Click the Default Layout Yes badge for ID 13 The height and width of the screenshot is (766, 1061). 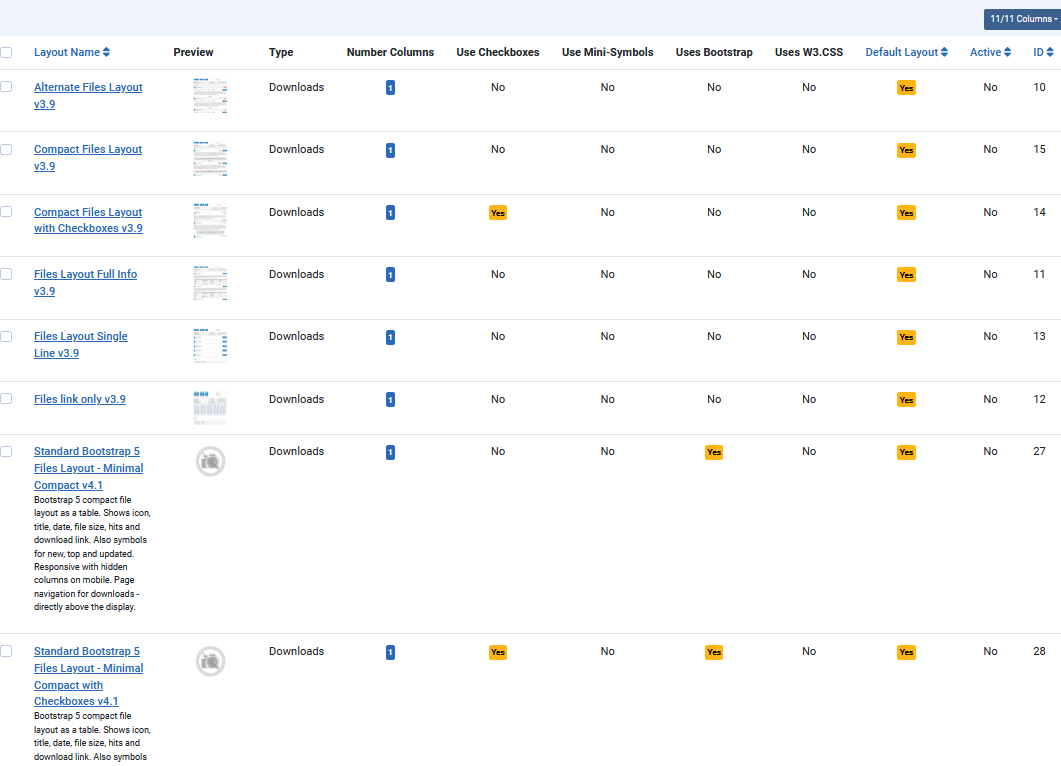(x=906, y=337)
